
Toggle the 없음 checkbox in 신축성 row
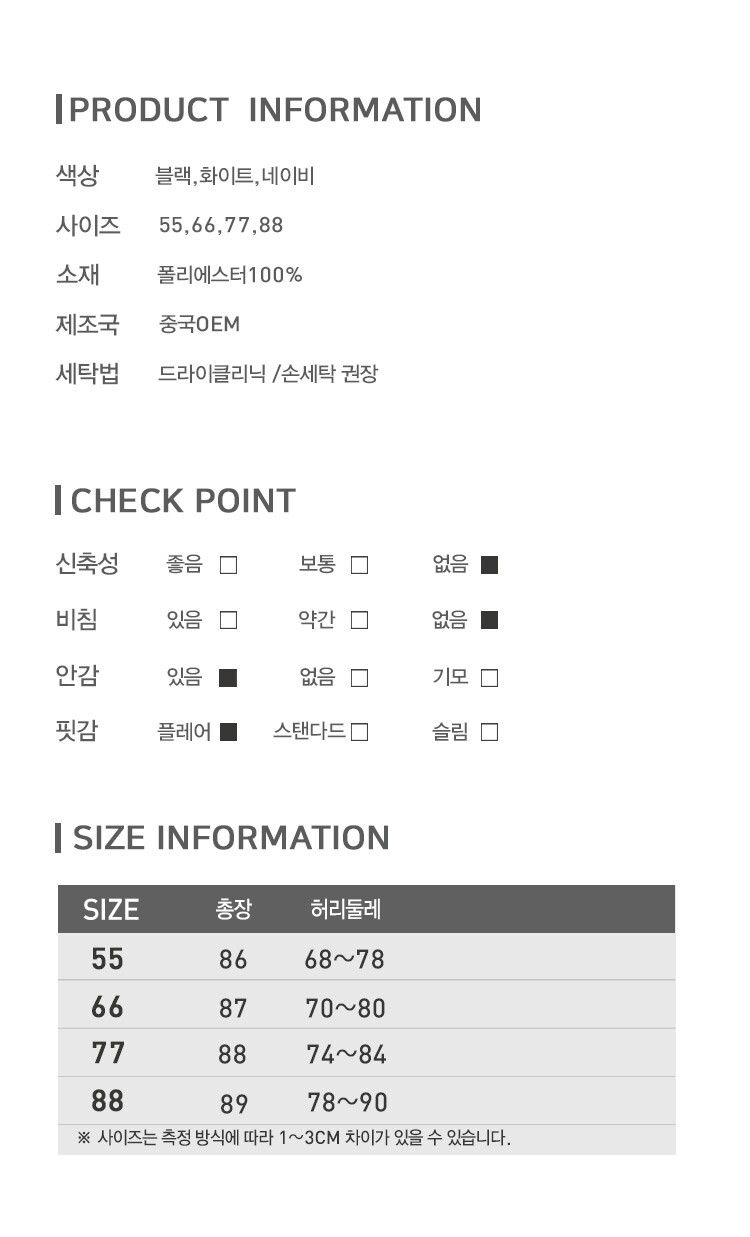tap(489, 565)
